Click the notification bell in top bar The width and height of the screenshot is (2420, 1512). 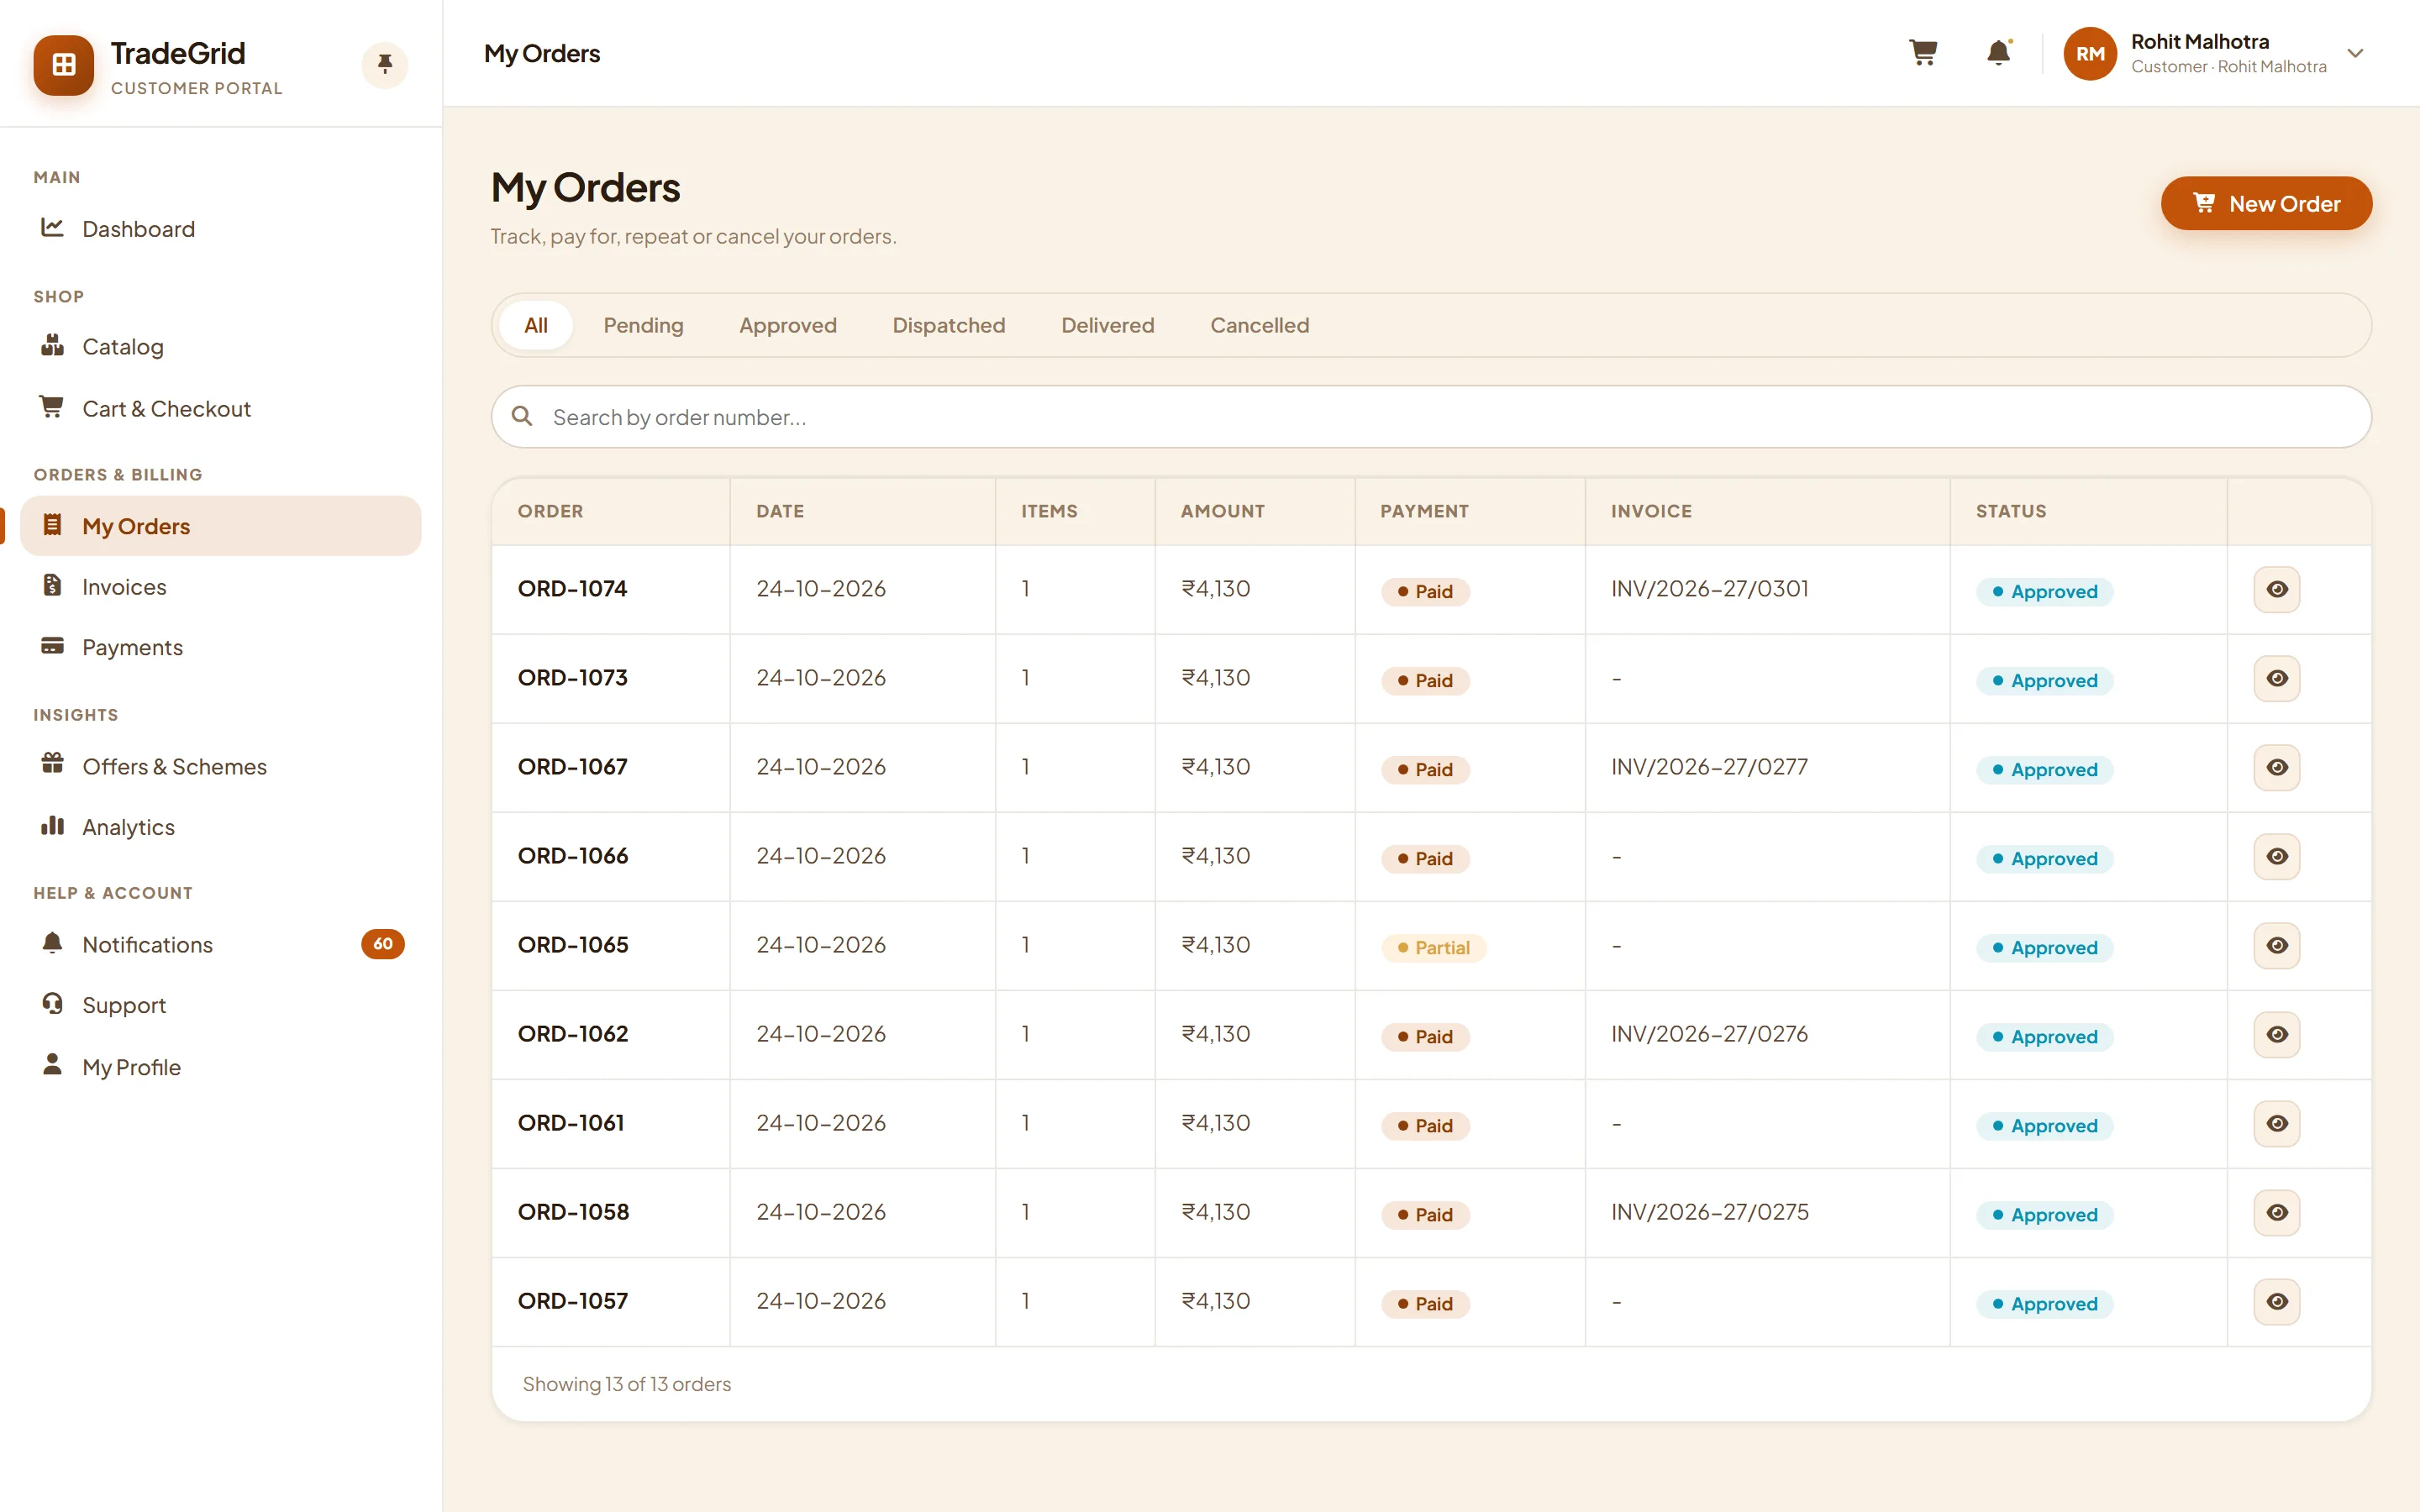(1998, 53)
